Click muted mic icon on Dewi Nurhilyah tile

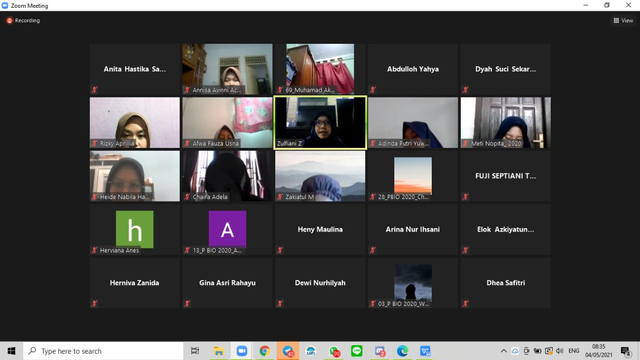click(280, 304)
